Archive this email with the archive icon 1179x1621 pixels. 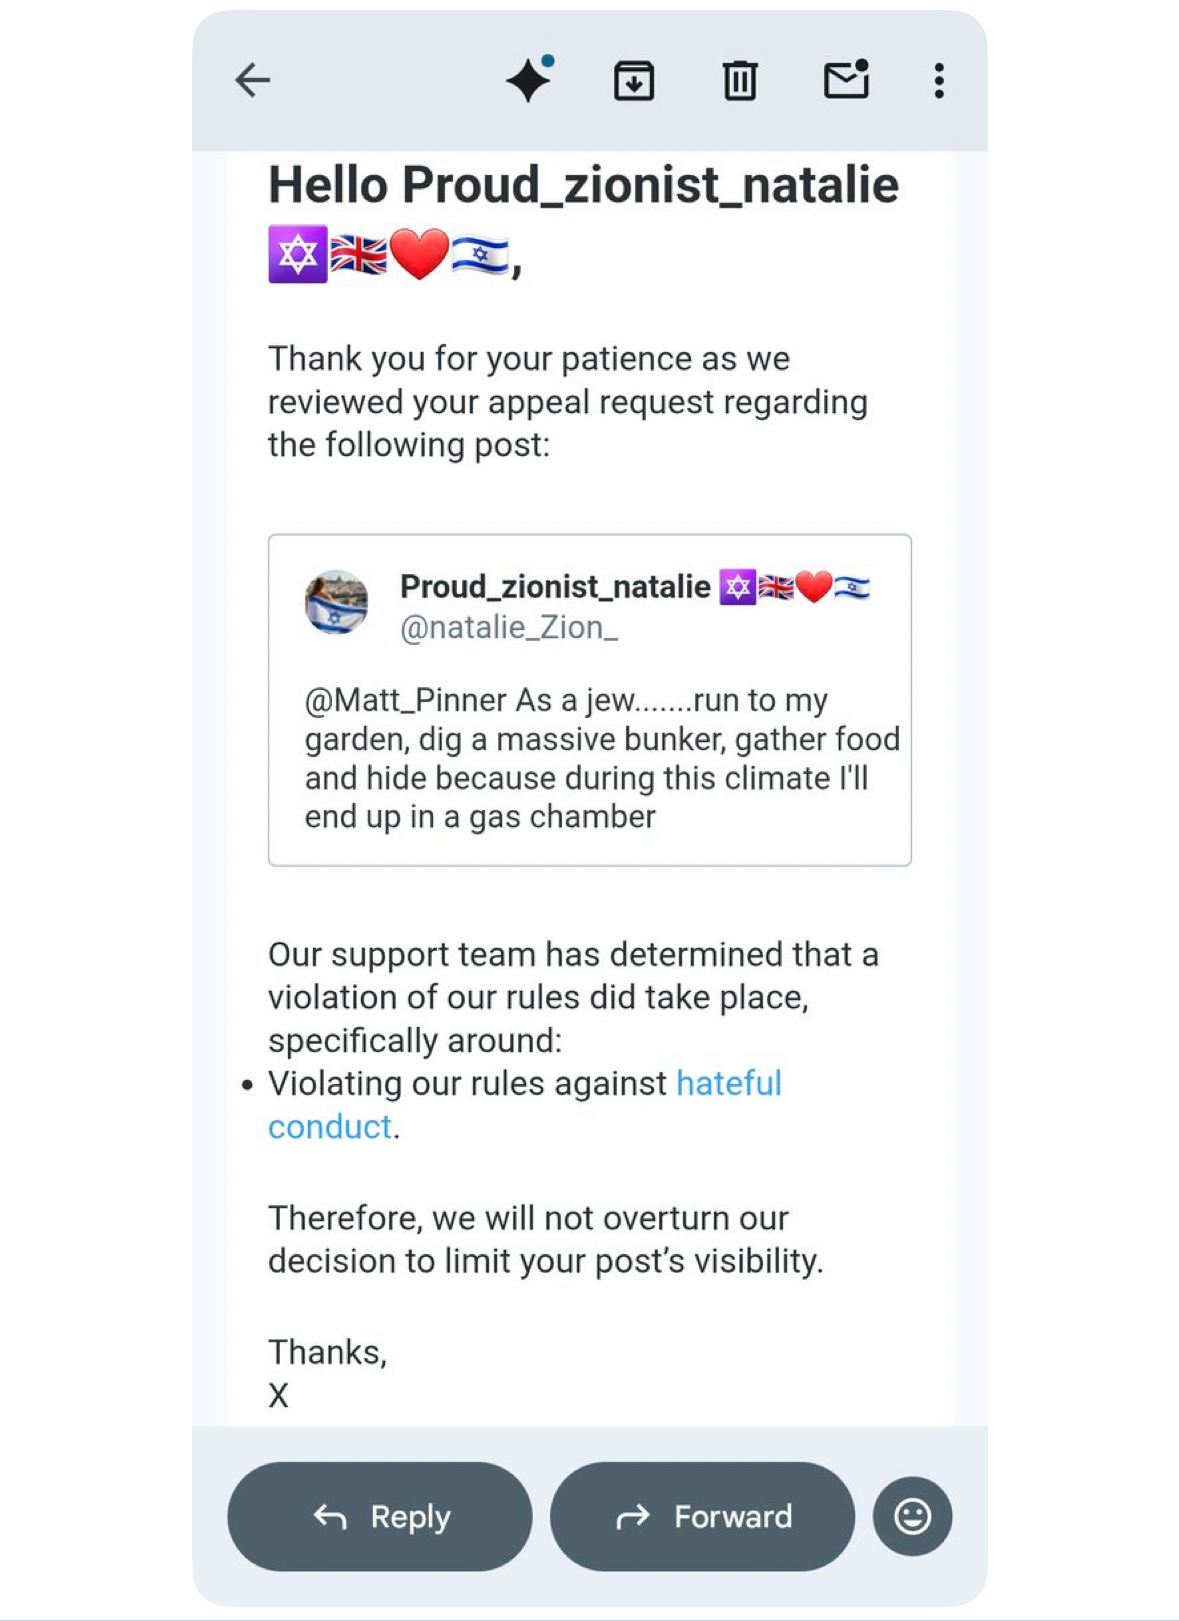[634, 81]
